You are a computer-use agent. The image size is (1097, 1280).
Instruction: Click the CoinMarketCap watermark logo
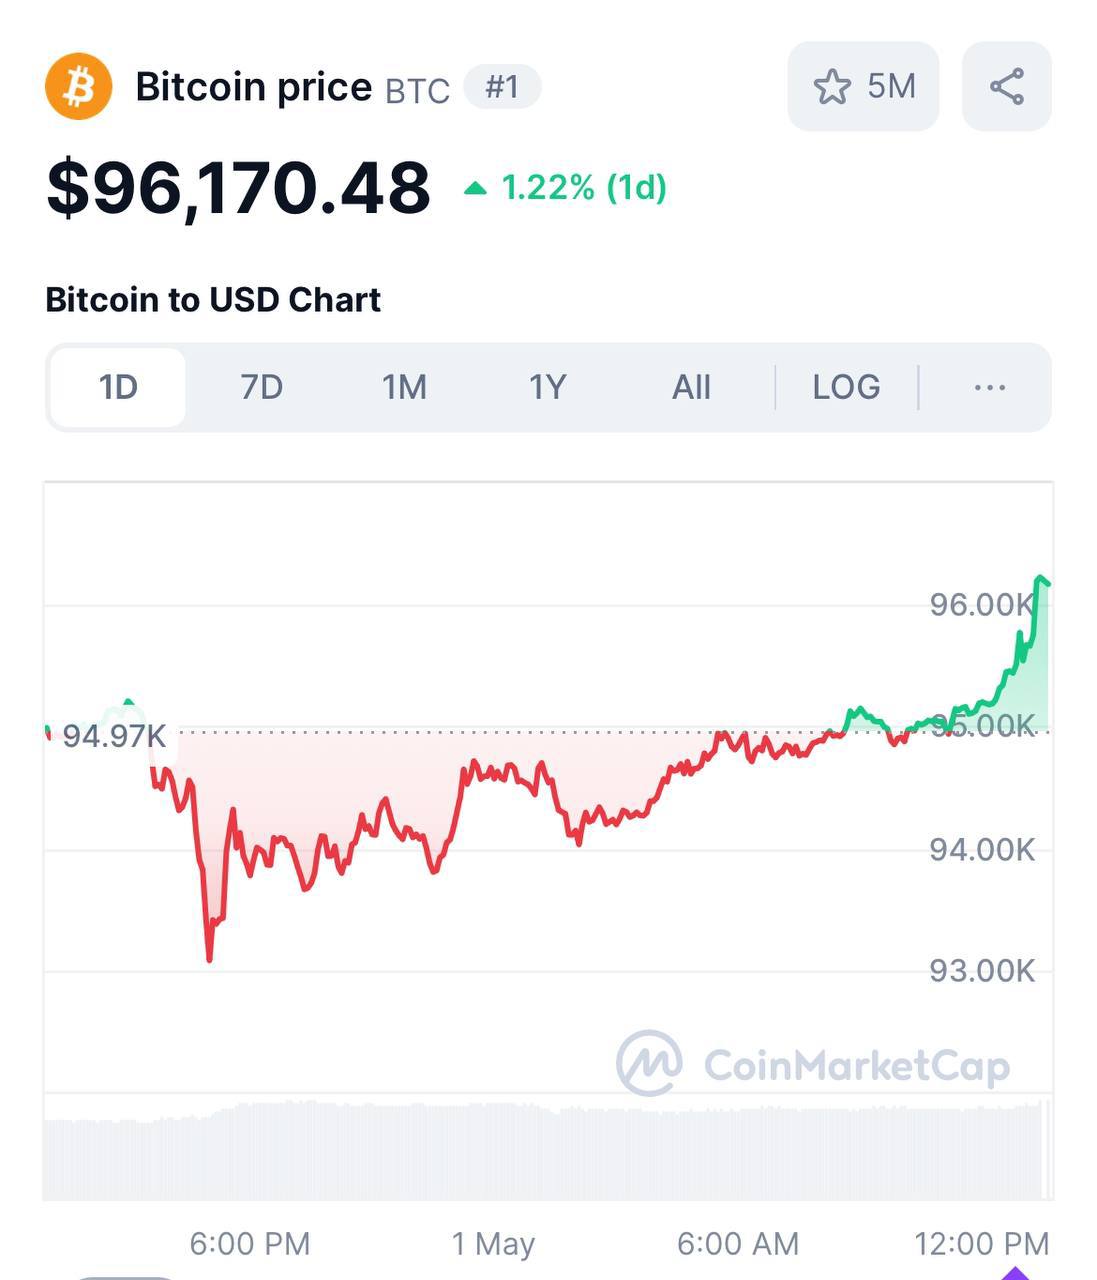(650, 1063)
